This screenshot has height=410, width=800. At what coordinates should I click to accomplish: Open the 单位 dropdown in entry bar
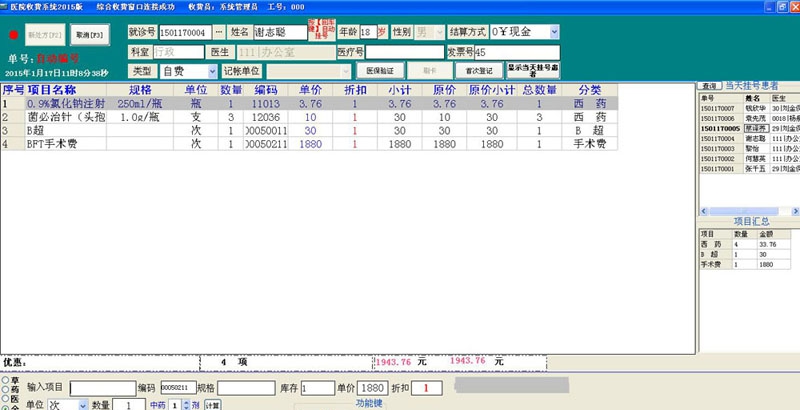(x=81, y=405)
